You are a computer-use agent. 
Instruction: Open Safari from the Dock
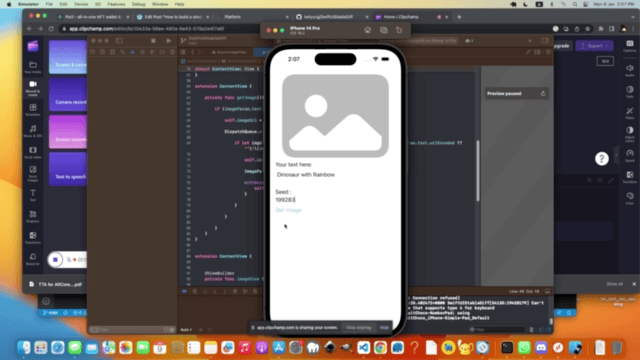(x=58, y=348)
